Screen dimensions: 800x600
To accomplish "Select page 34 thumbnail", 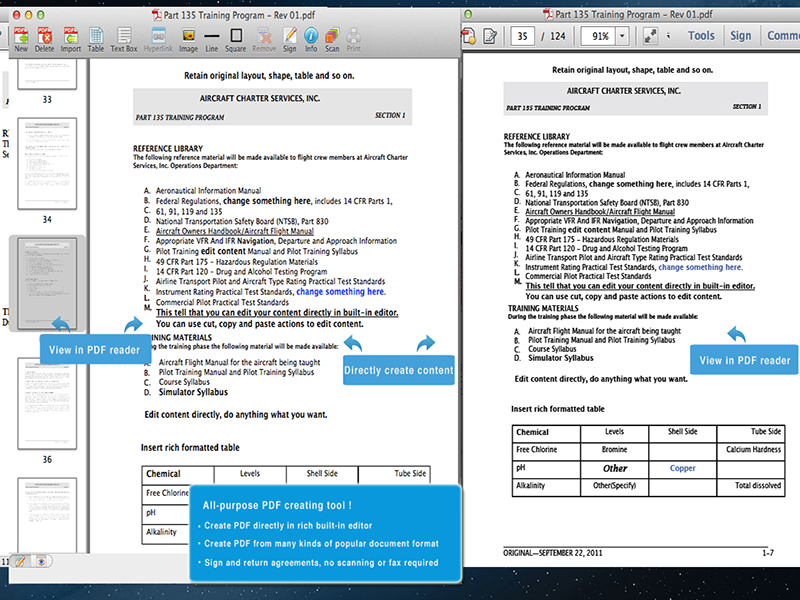I will 47,163.
